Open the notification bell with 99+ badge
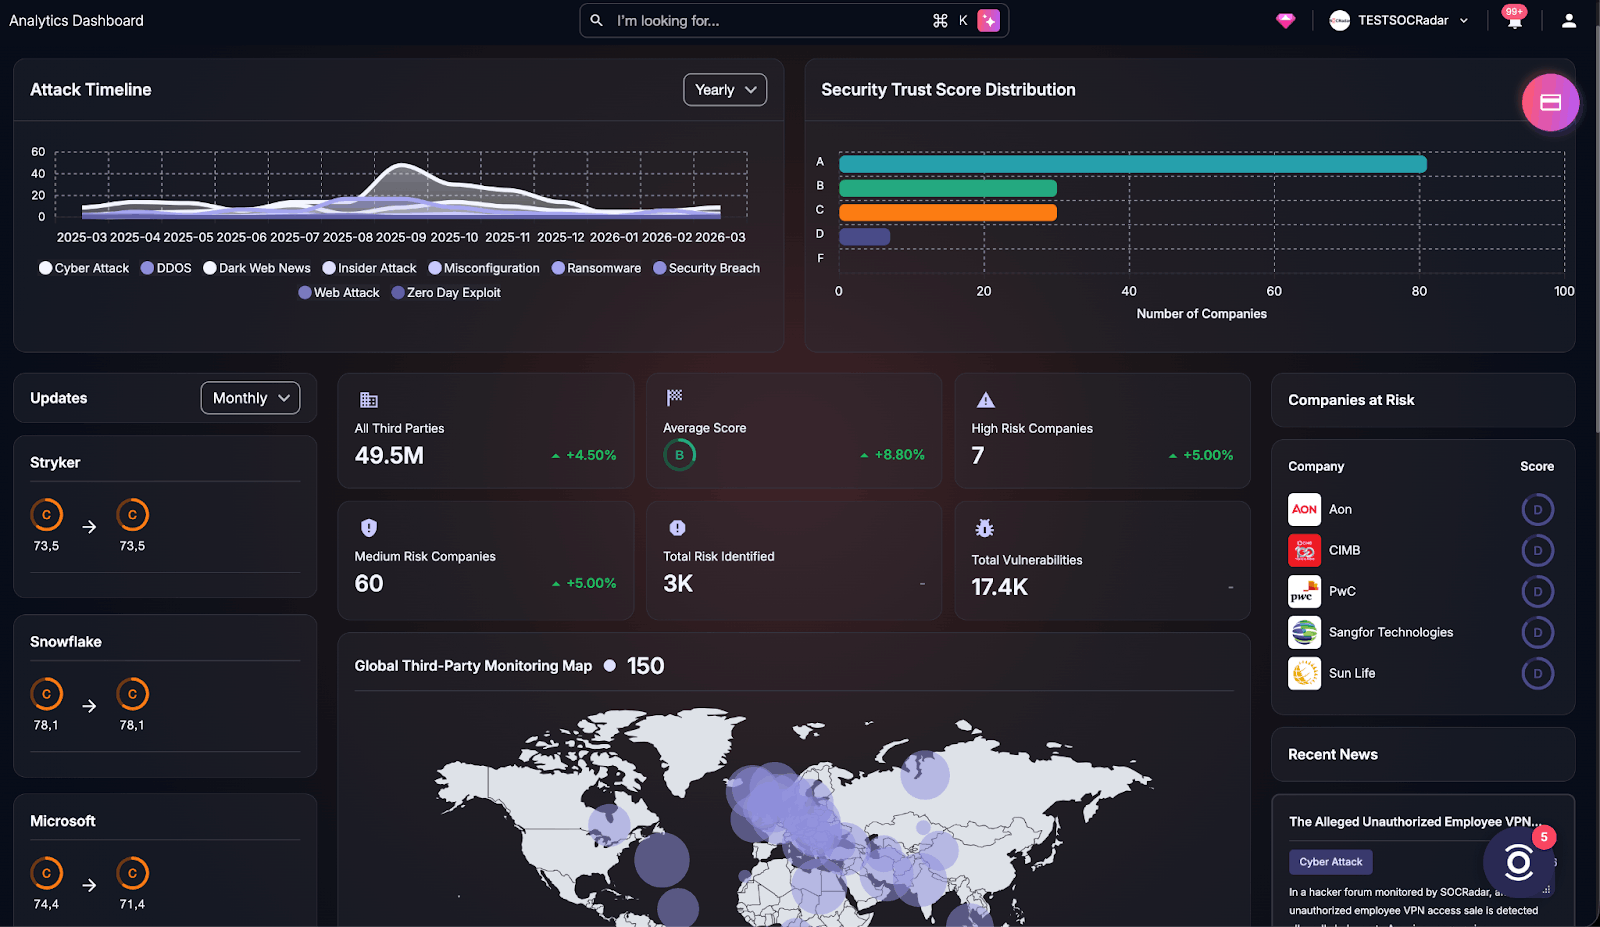 coord(1513,20)
